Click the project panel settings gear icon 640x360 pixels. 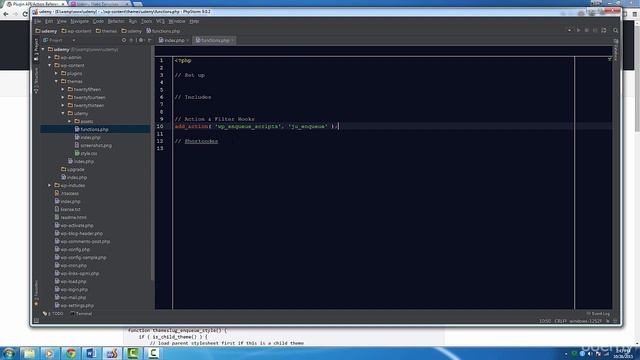point(141,40)
